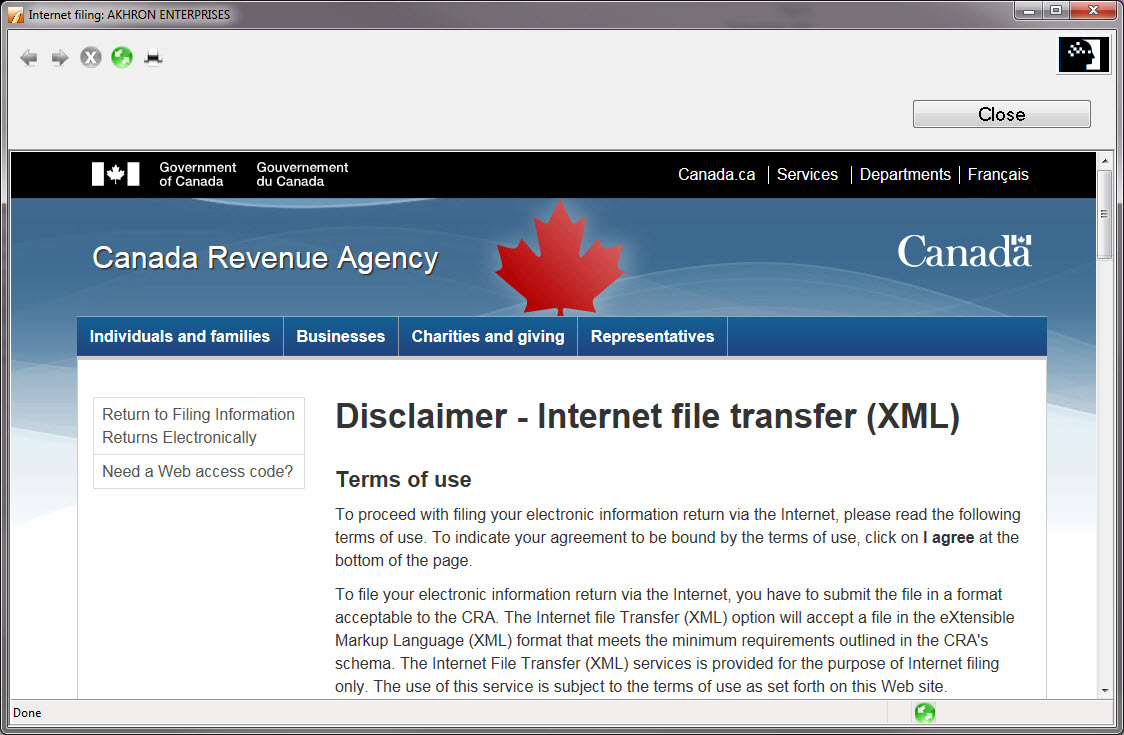Viewport: 1124px width, 735px height.
Task: Click the Gouvernement du Canada text
Action: click(302, 174)
